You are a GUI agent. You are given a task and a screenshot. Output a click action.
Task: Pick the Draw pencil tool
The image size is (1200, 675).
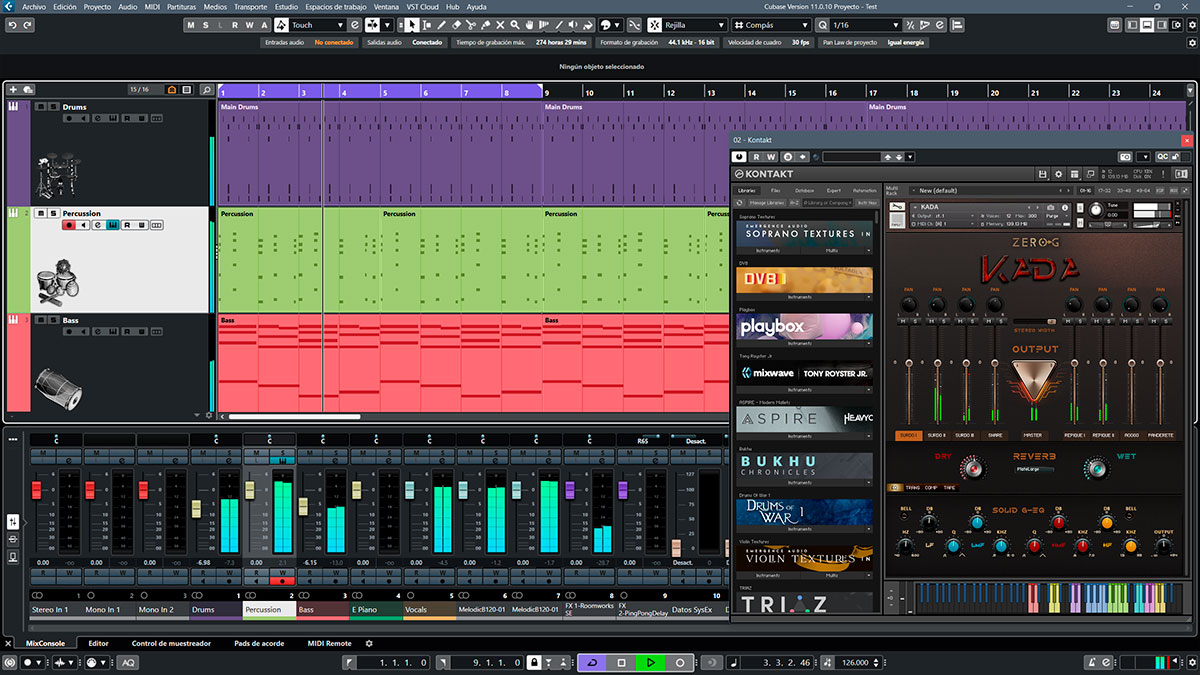441,25
